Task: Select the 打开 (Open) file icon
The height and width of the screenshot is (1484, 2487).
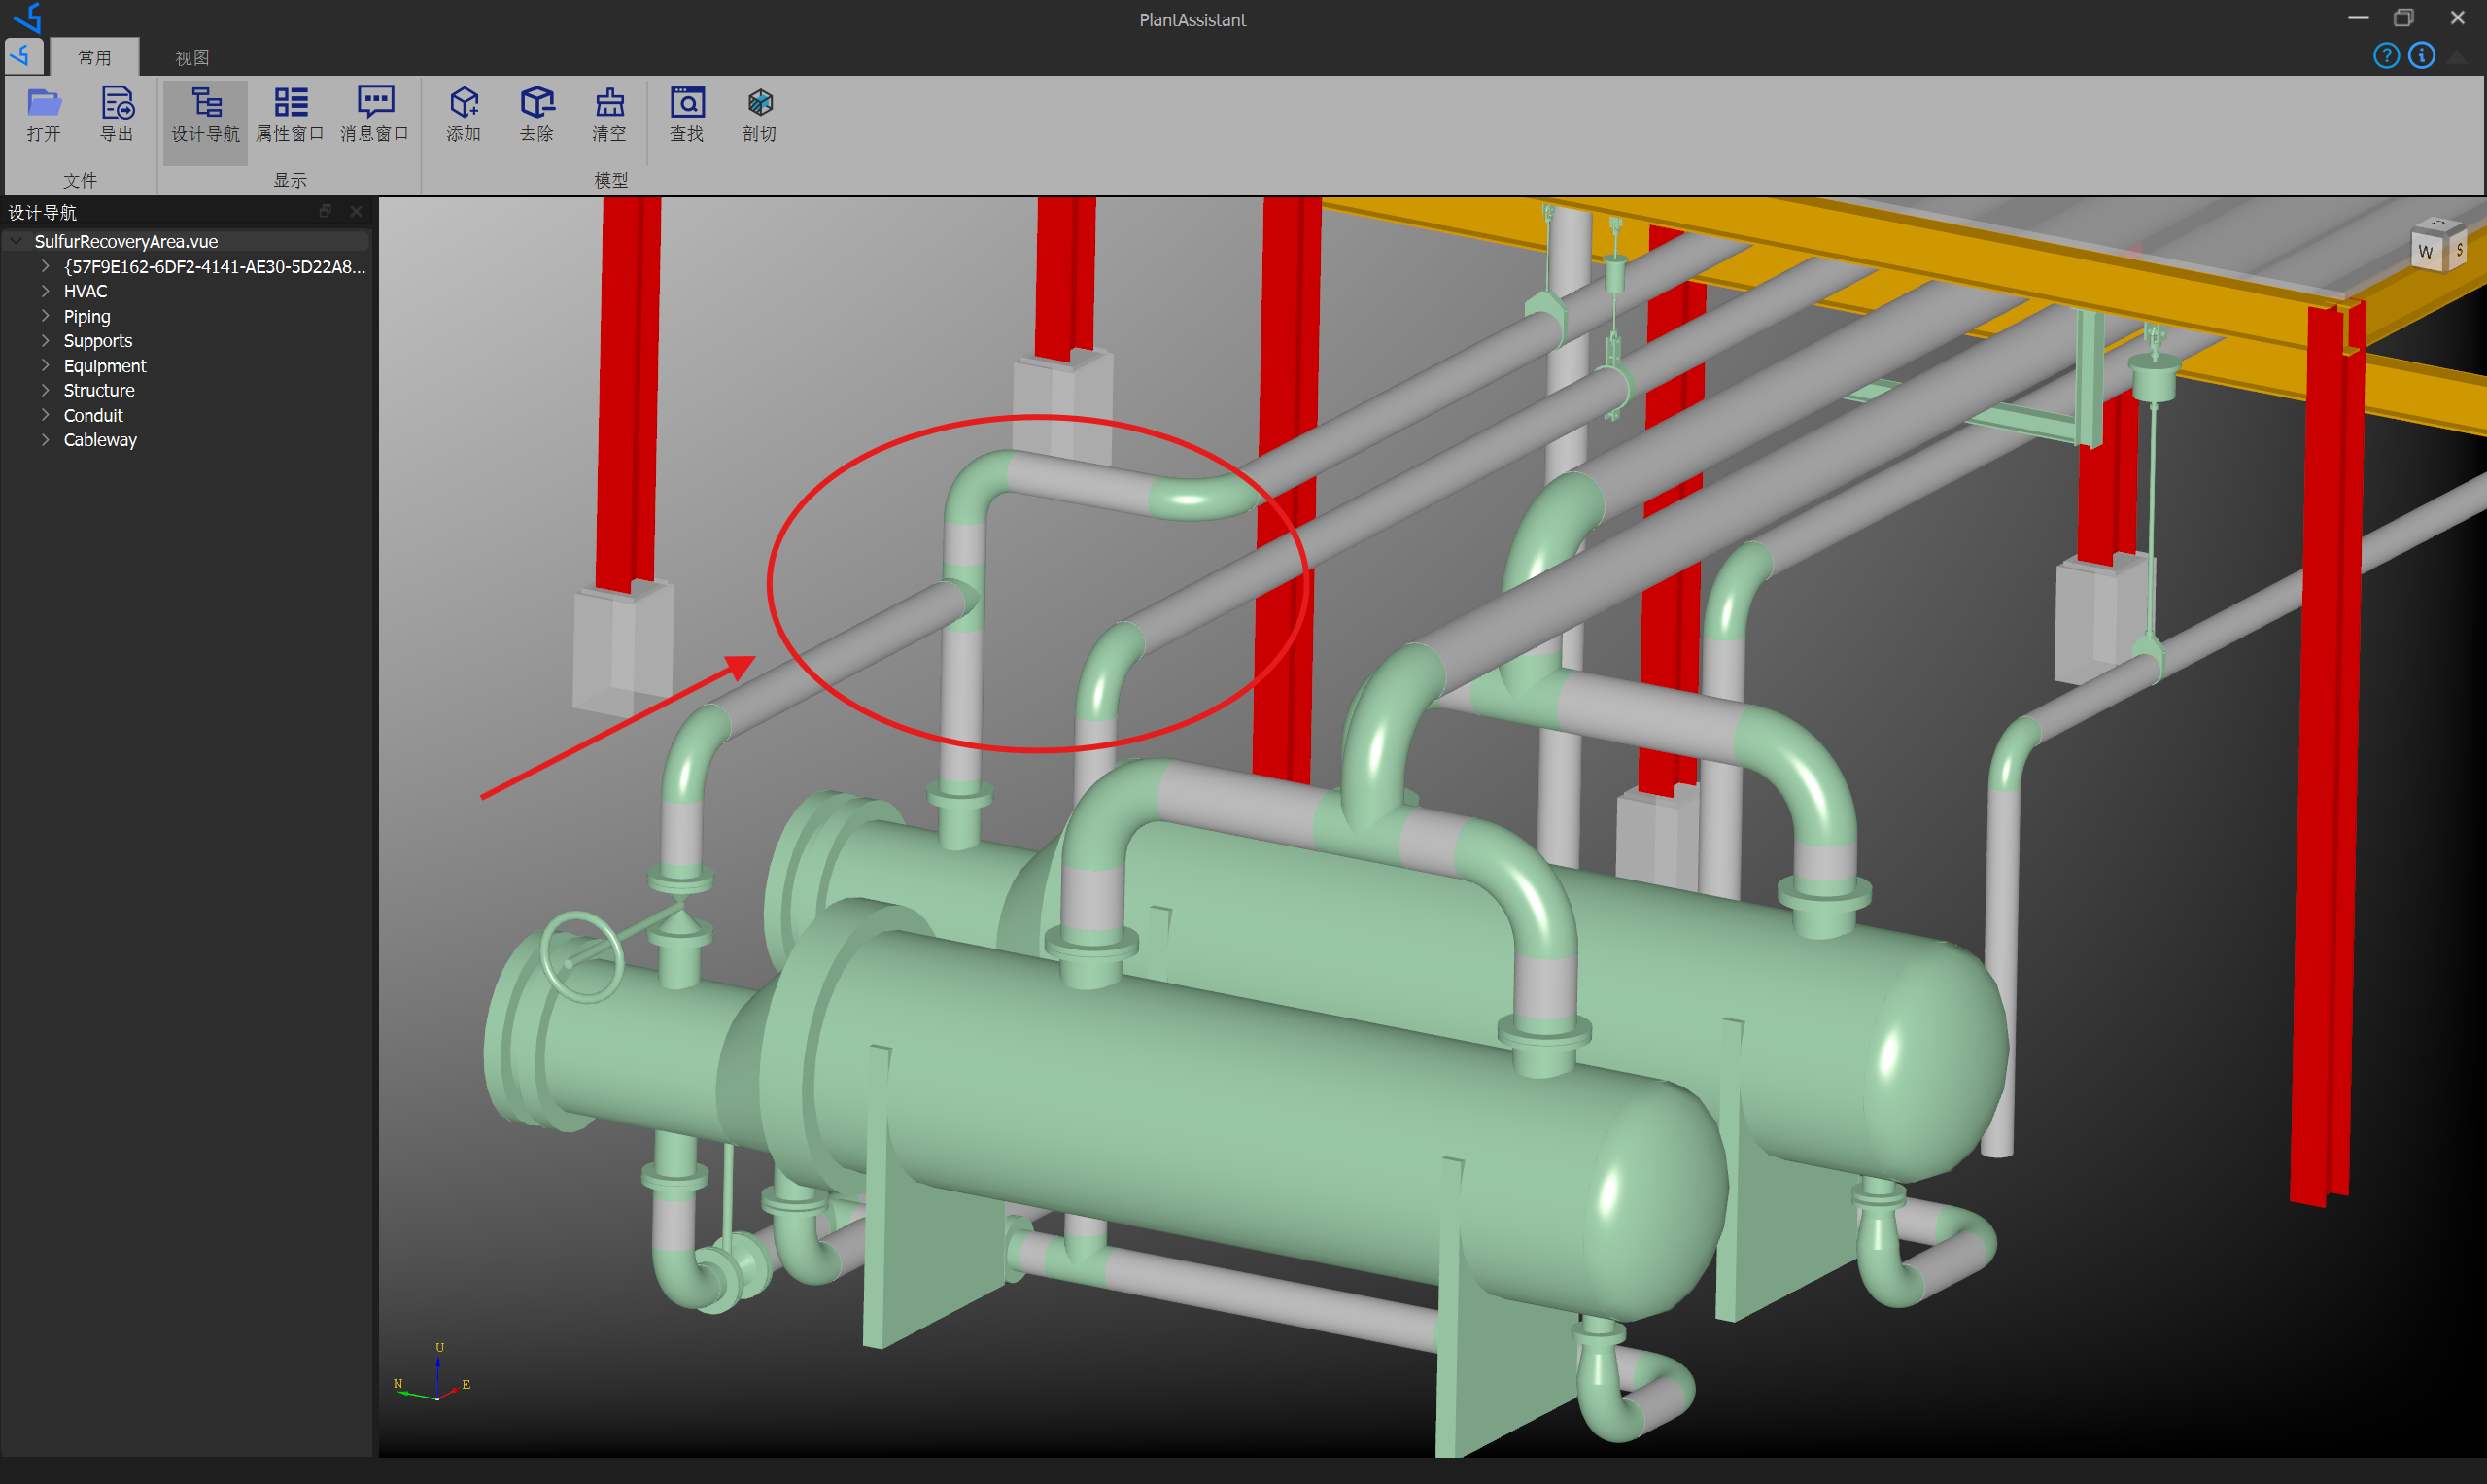Action: click(x=44, y=114)
